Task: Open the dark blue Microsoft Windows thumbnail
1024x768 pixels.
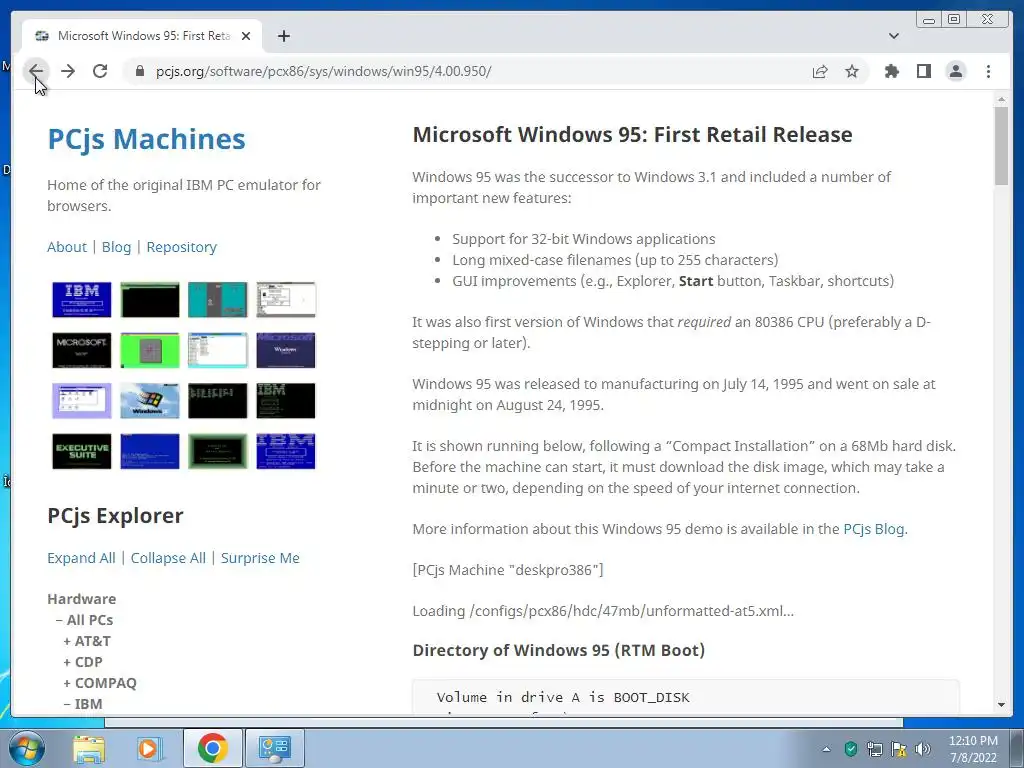Action: pos(286,350)
